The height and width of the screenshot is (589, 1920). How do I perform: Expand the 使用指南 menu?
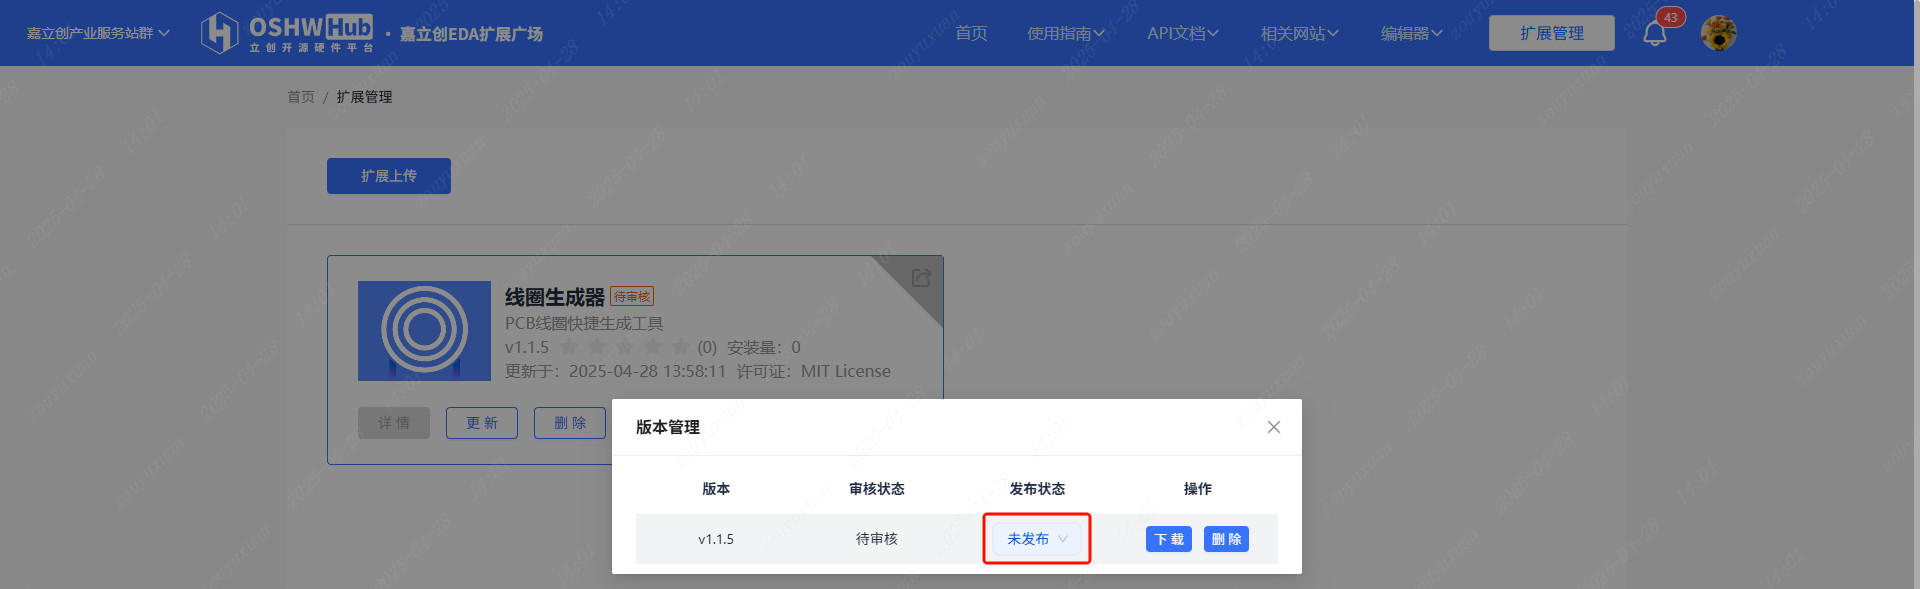pos(1065,33)
